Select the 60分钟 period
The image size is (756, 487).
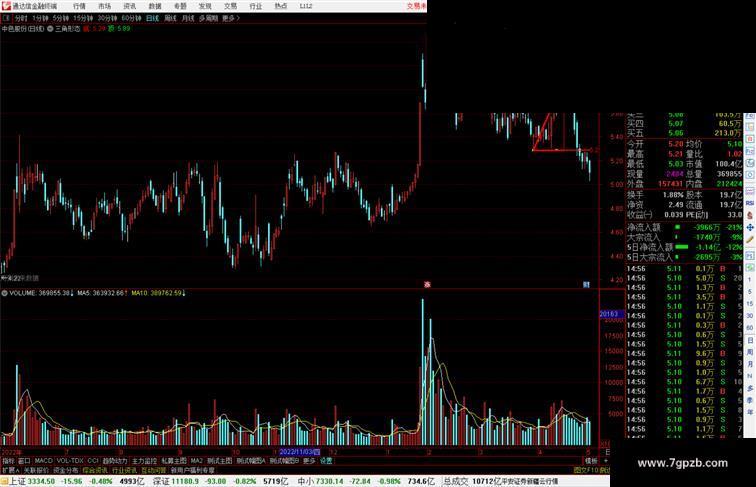tap(131, 18)
